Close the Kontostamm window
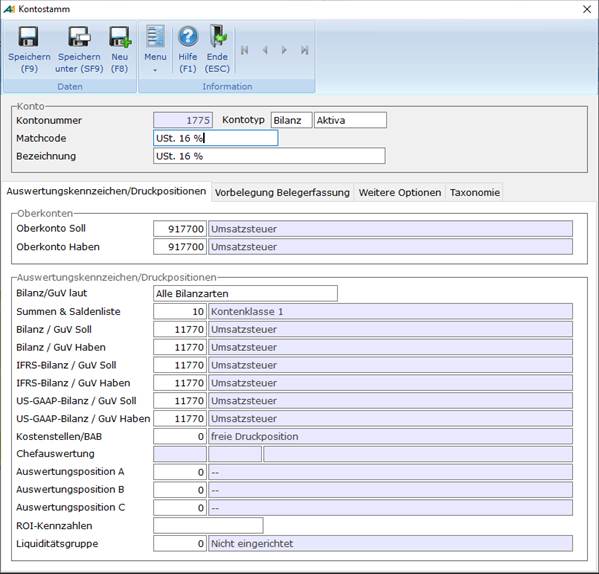The image size is (599, 574). coord(587,9)
